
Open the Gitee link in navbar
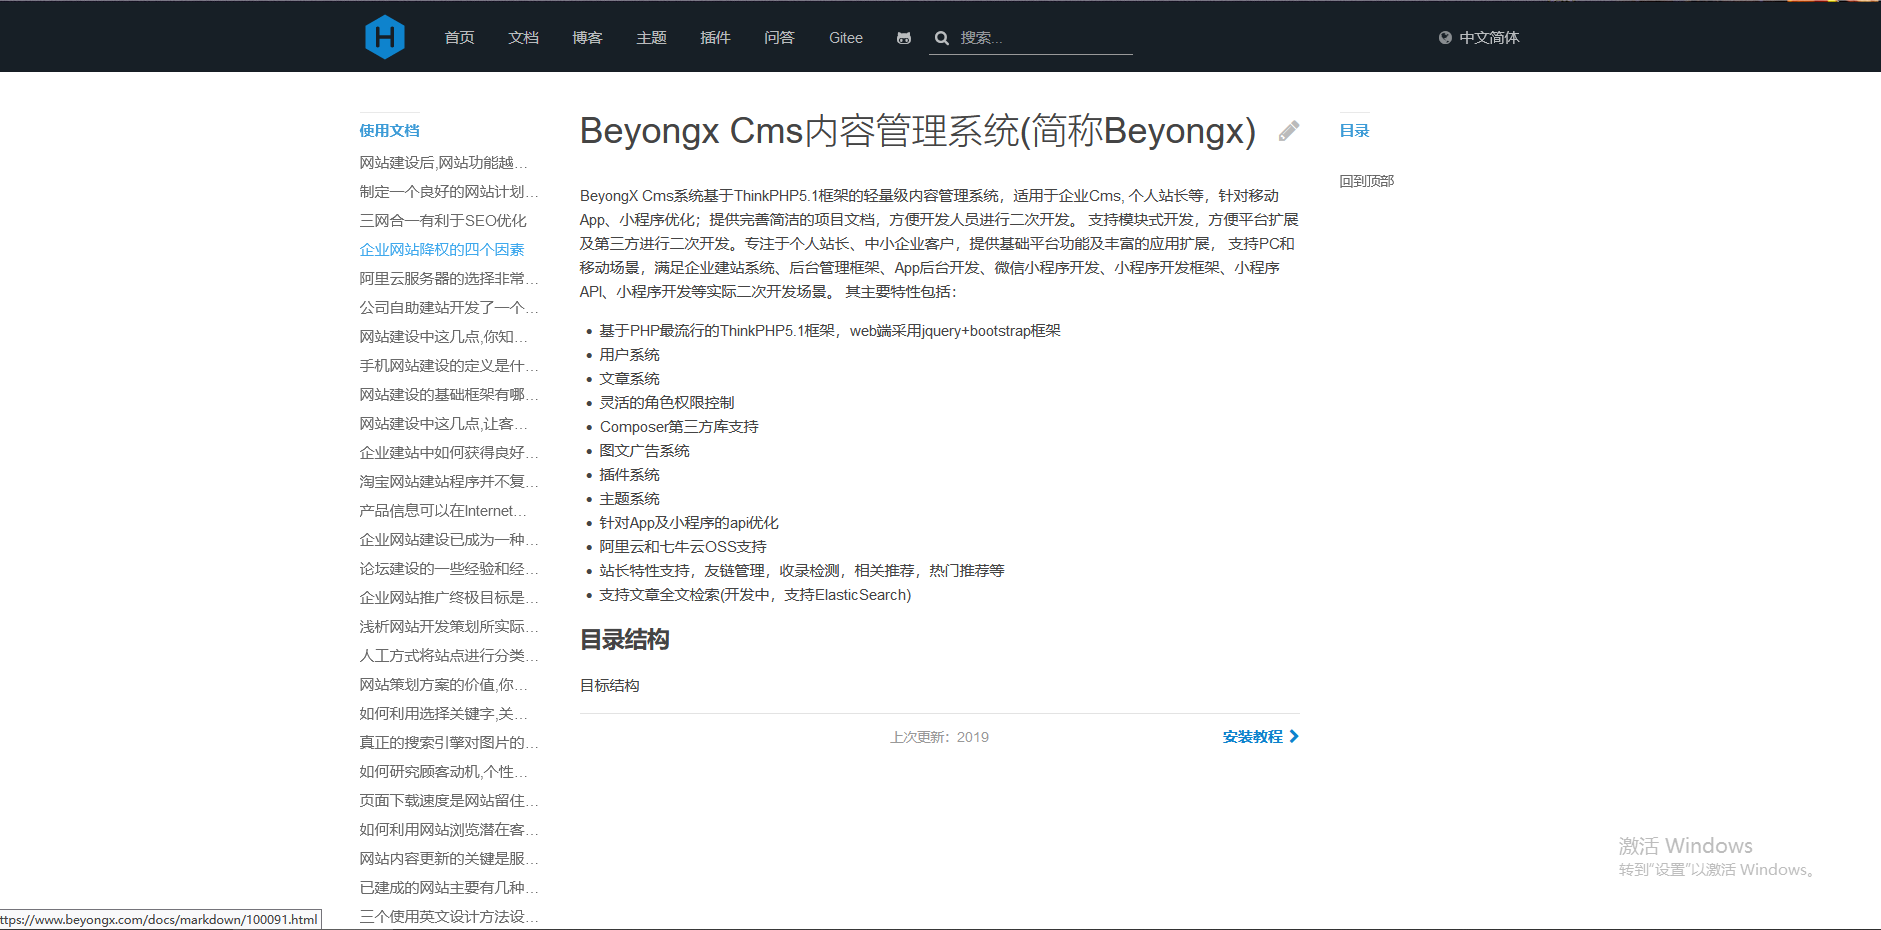pyautogui.click(x=846, y=38)
